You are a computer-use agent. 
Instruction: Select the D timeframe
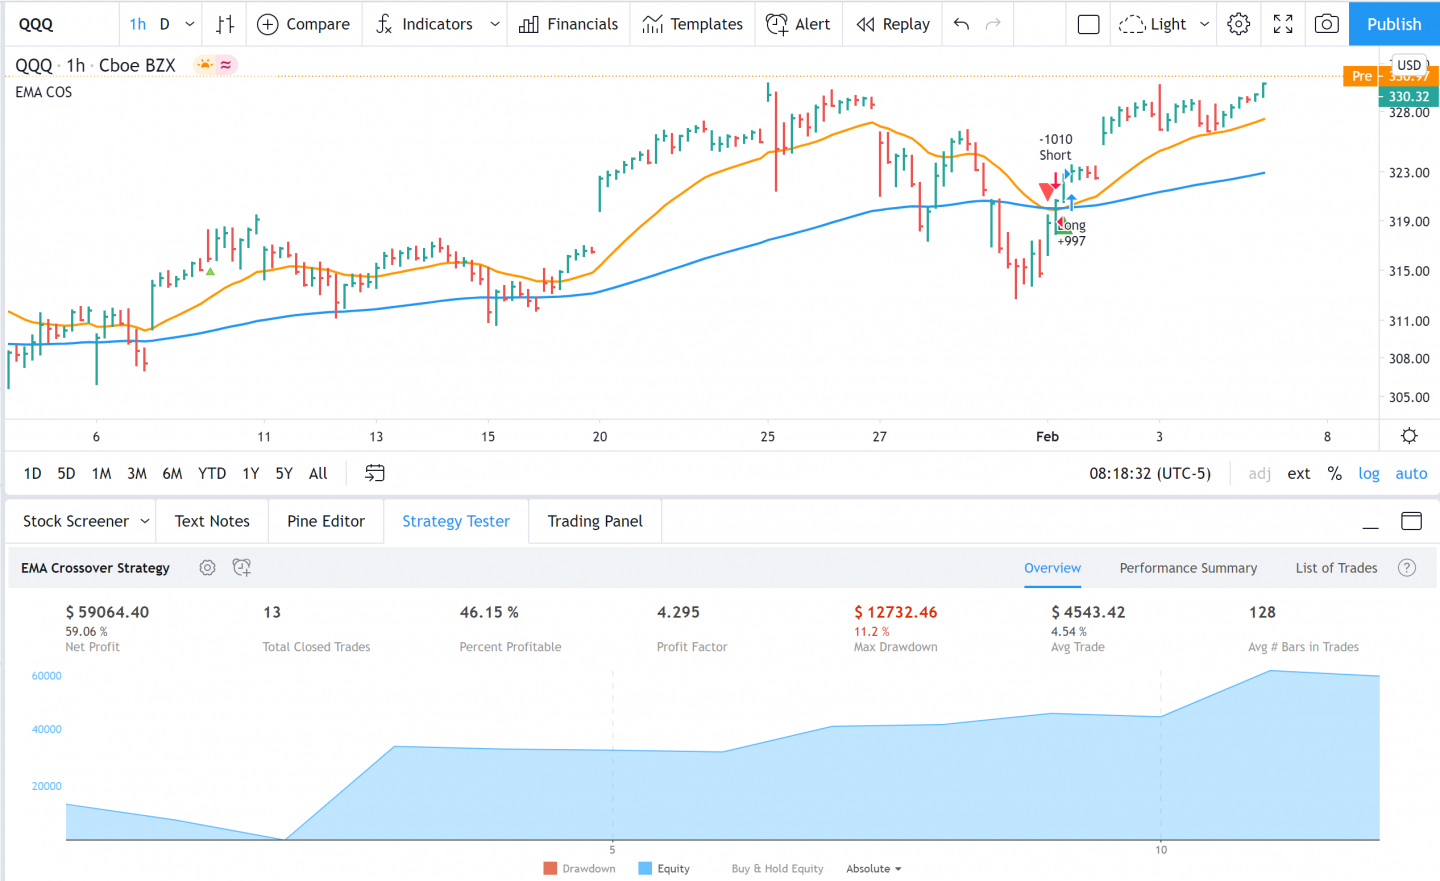pos(165,24)
